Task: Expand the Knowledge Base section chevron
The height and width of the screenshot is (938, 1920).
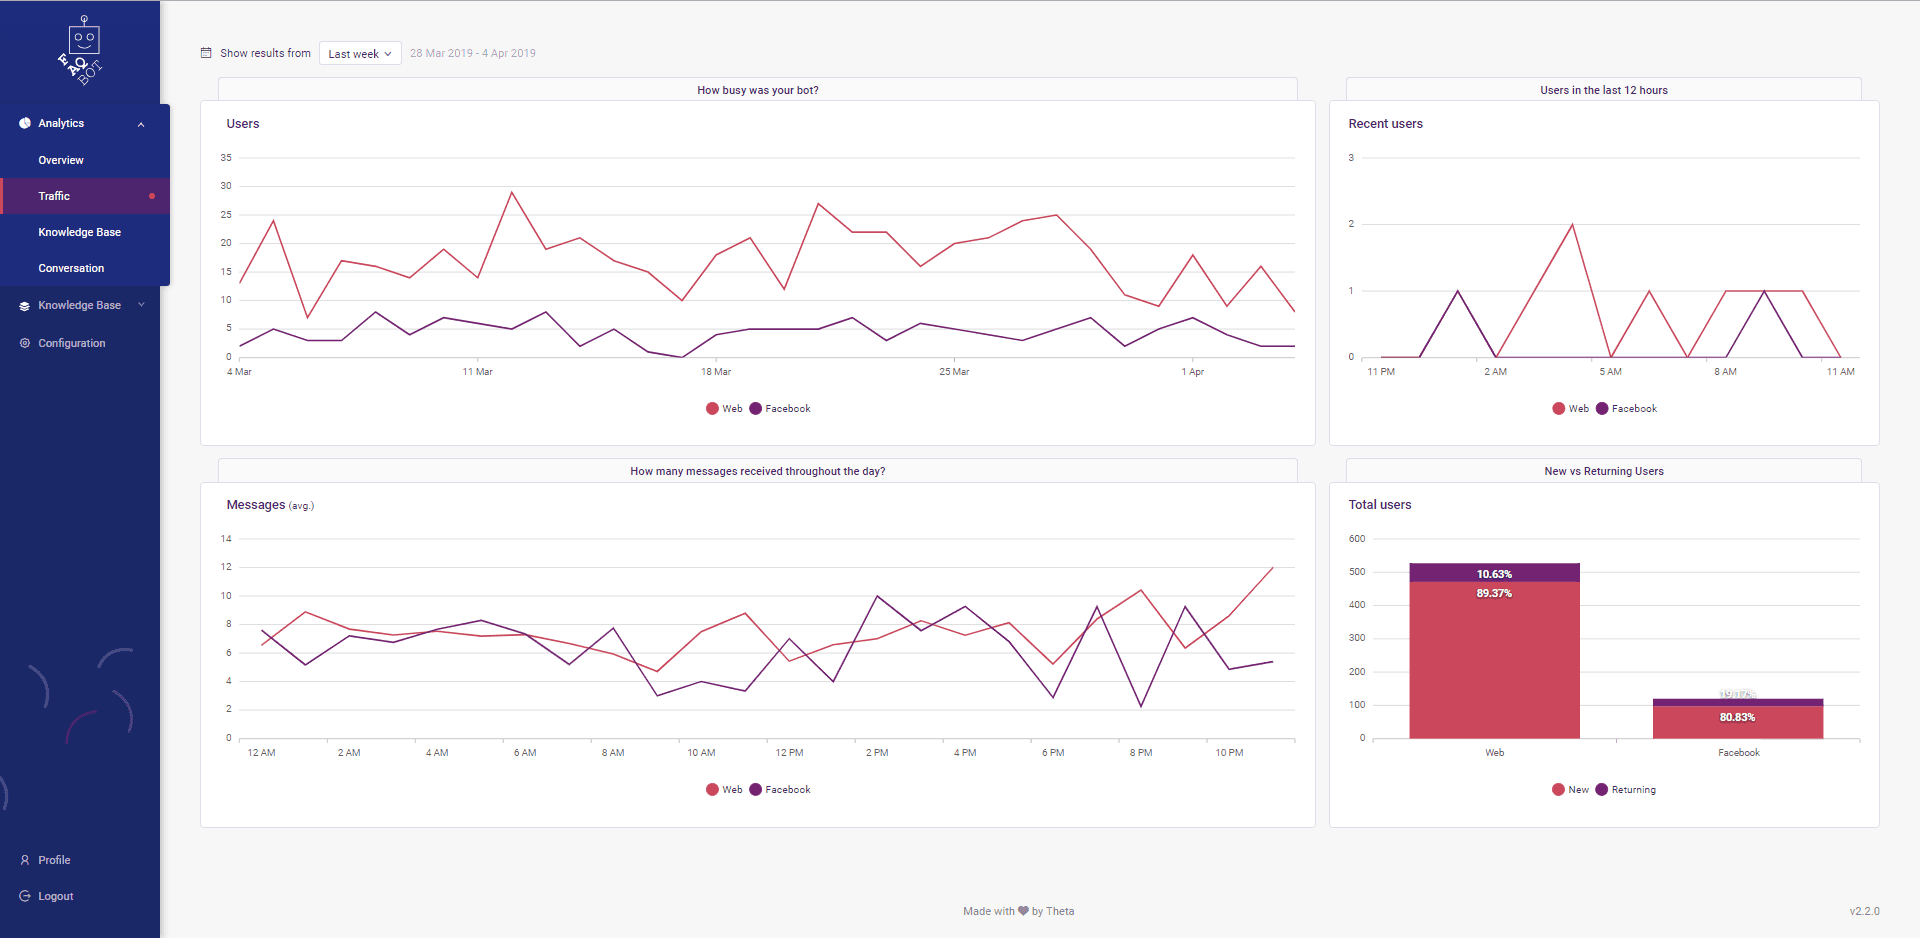Action: click(x=141, y=305)
